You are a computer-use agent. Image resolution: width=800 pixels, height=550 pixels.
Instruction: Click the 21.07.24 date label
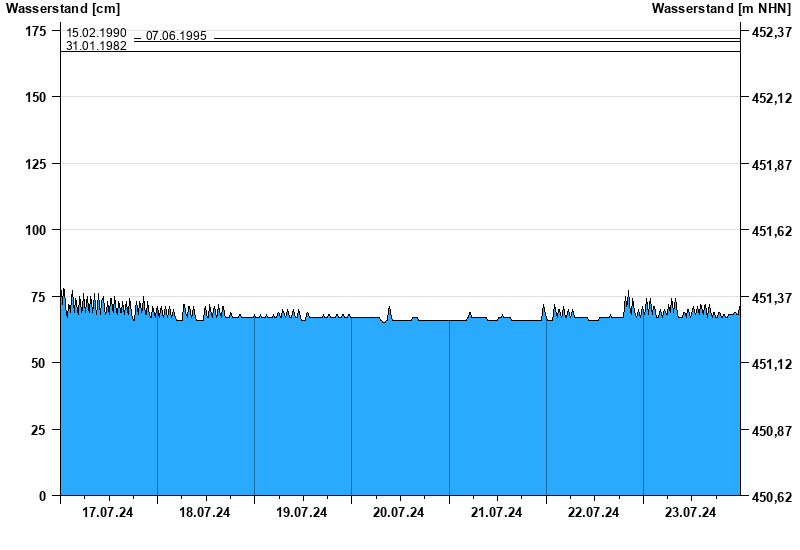(496, 513)
